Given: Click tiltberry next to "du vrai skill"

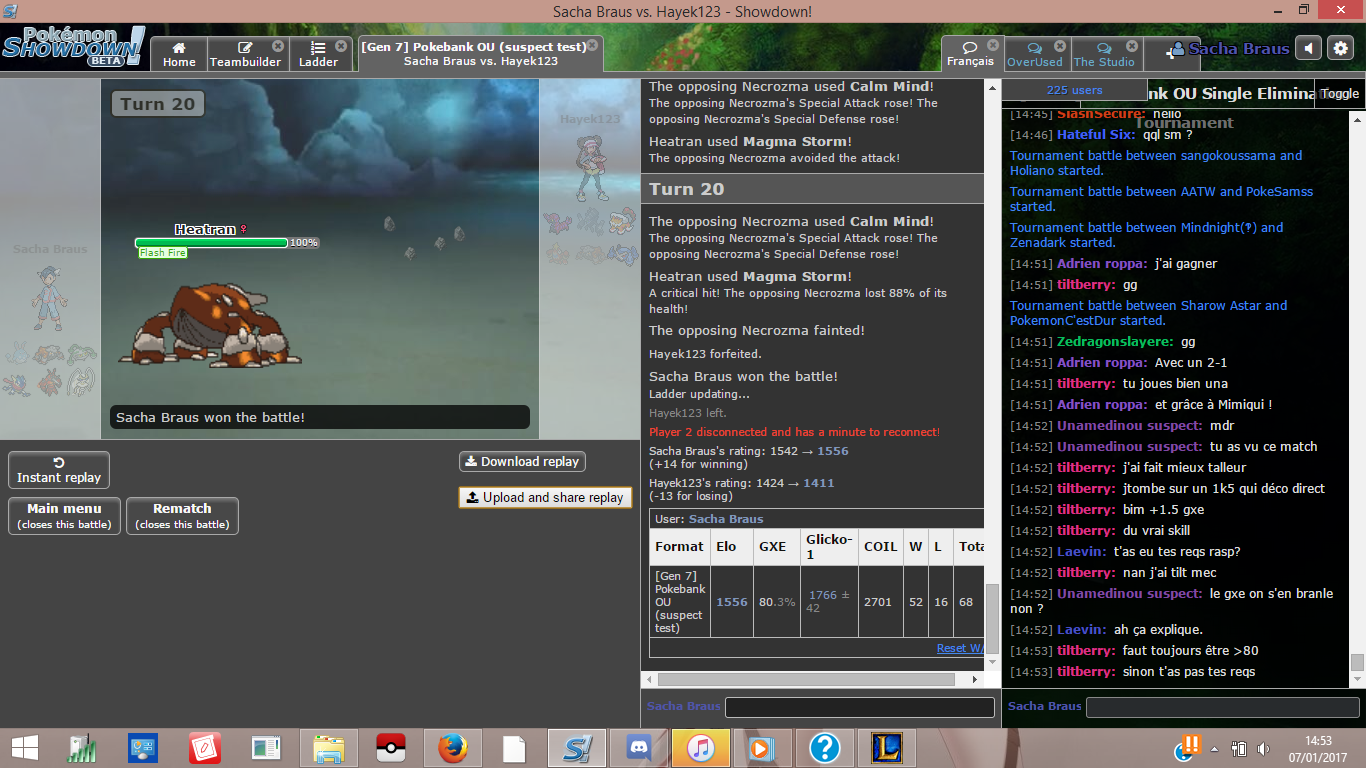Looking at the screenshot, I should 1086,531.
